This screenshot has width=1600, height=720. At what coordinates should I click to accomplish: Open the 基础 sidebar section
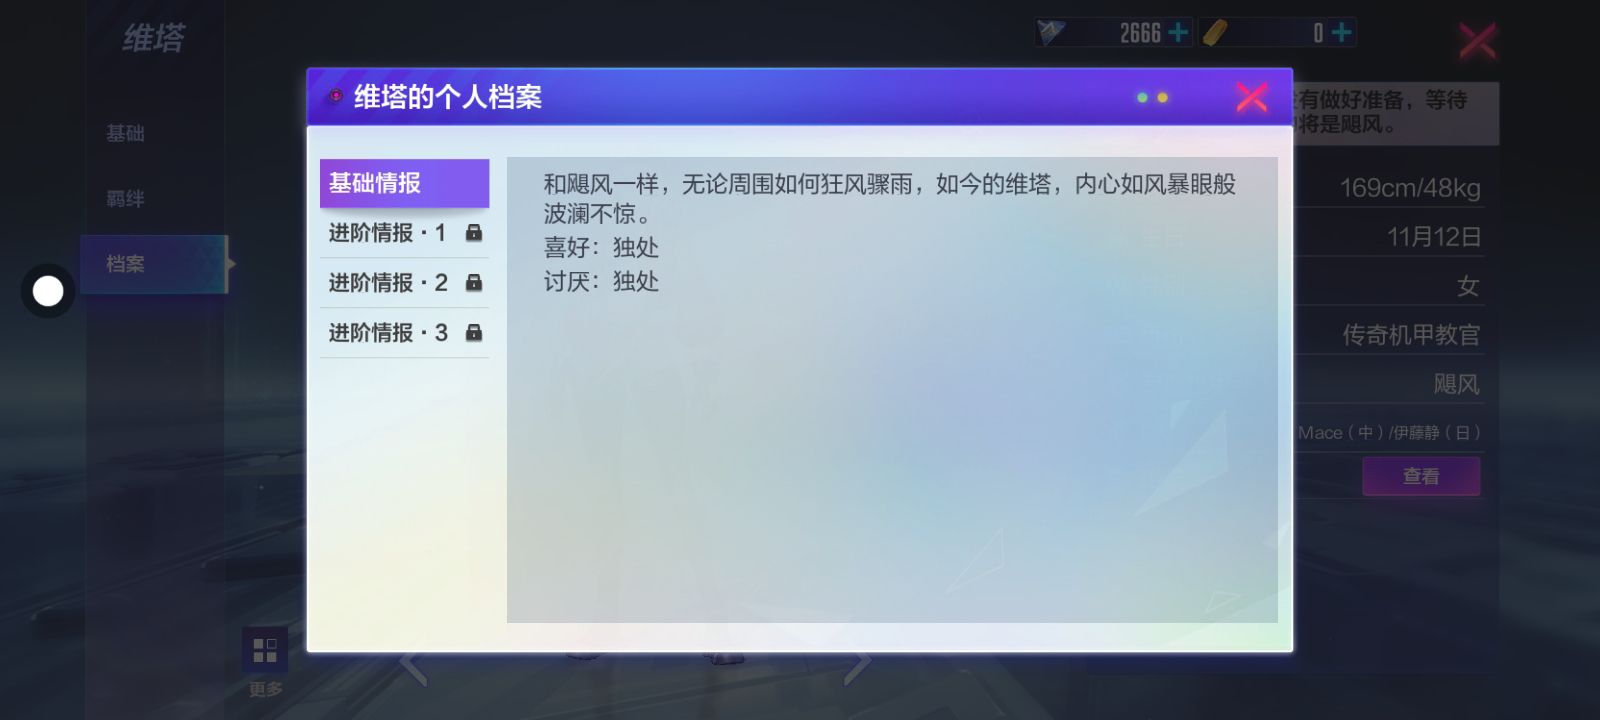click(126, 133)
